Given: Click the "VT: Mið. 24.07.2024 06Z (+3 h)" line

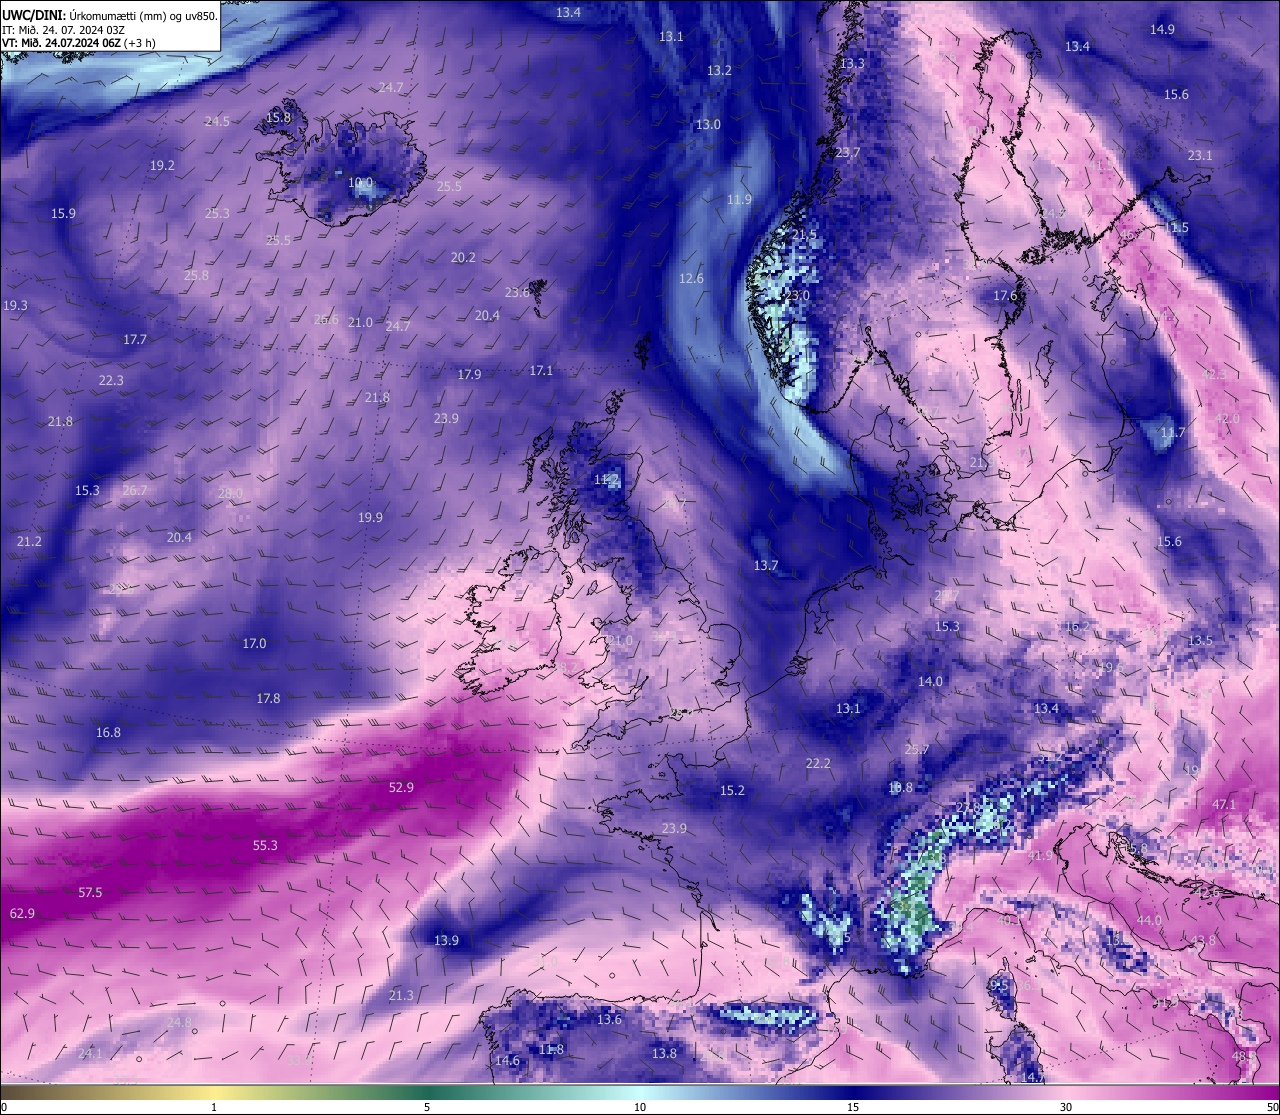Looking at the screenshot, I should [x=79, y=43].
